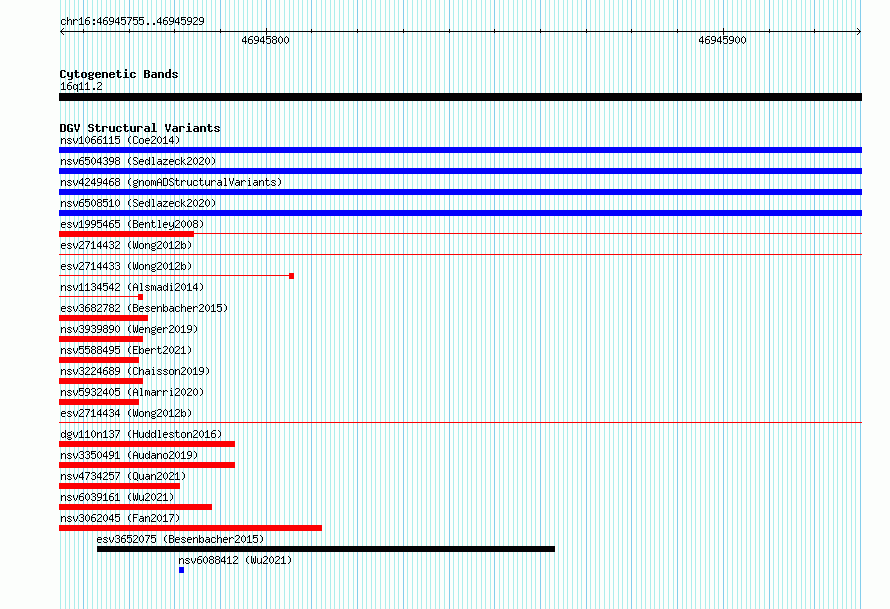
Task: Click the small blue marker for nsv6088412
Action: pyautogui.click(x=182, y=570)
